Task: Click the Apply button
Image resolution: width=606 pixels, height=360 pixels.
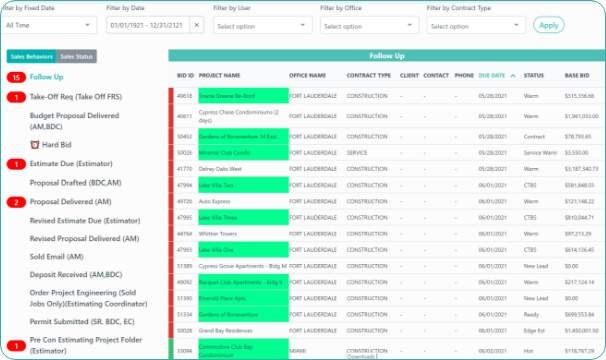Action: click(x=549, y=25)
